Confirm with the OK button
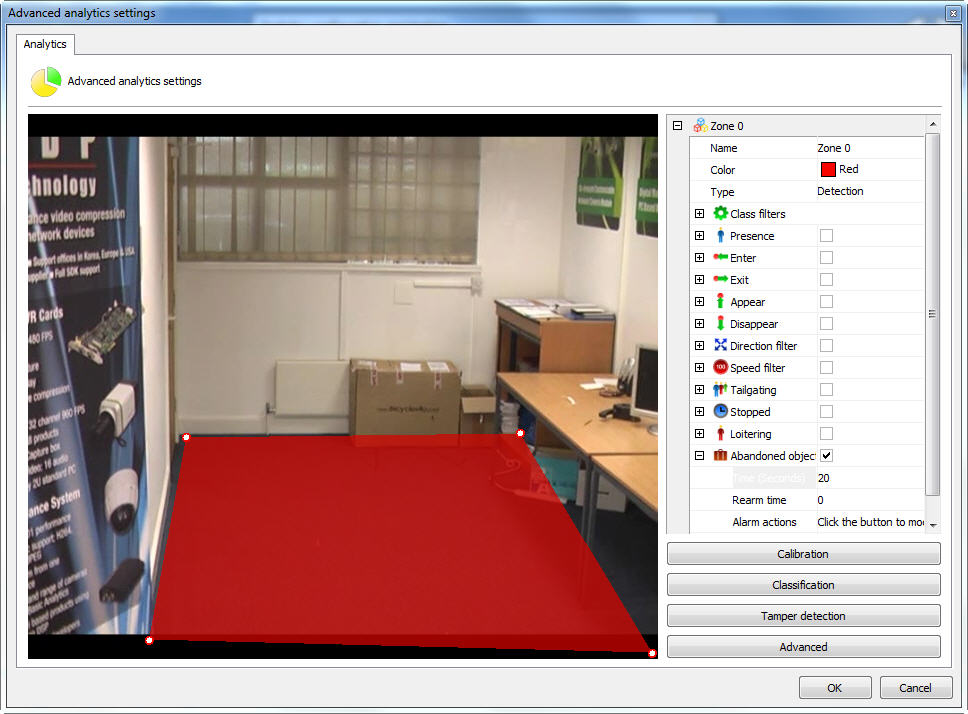This screenshot has width=968, height=714. point(835,687)
